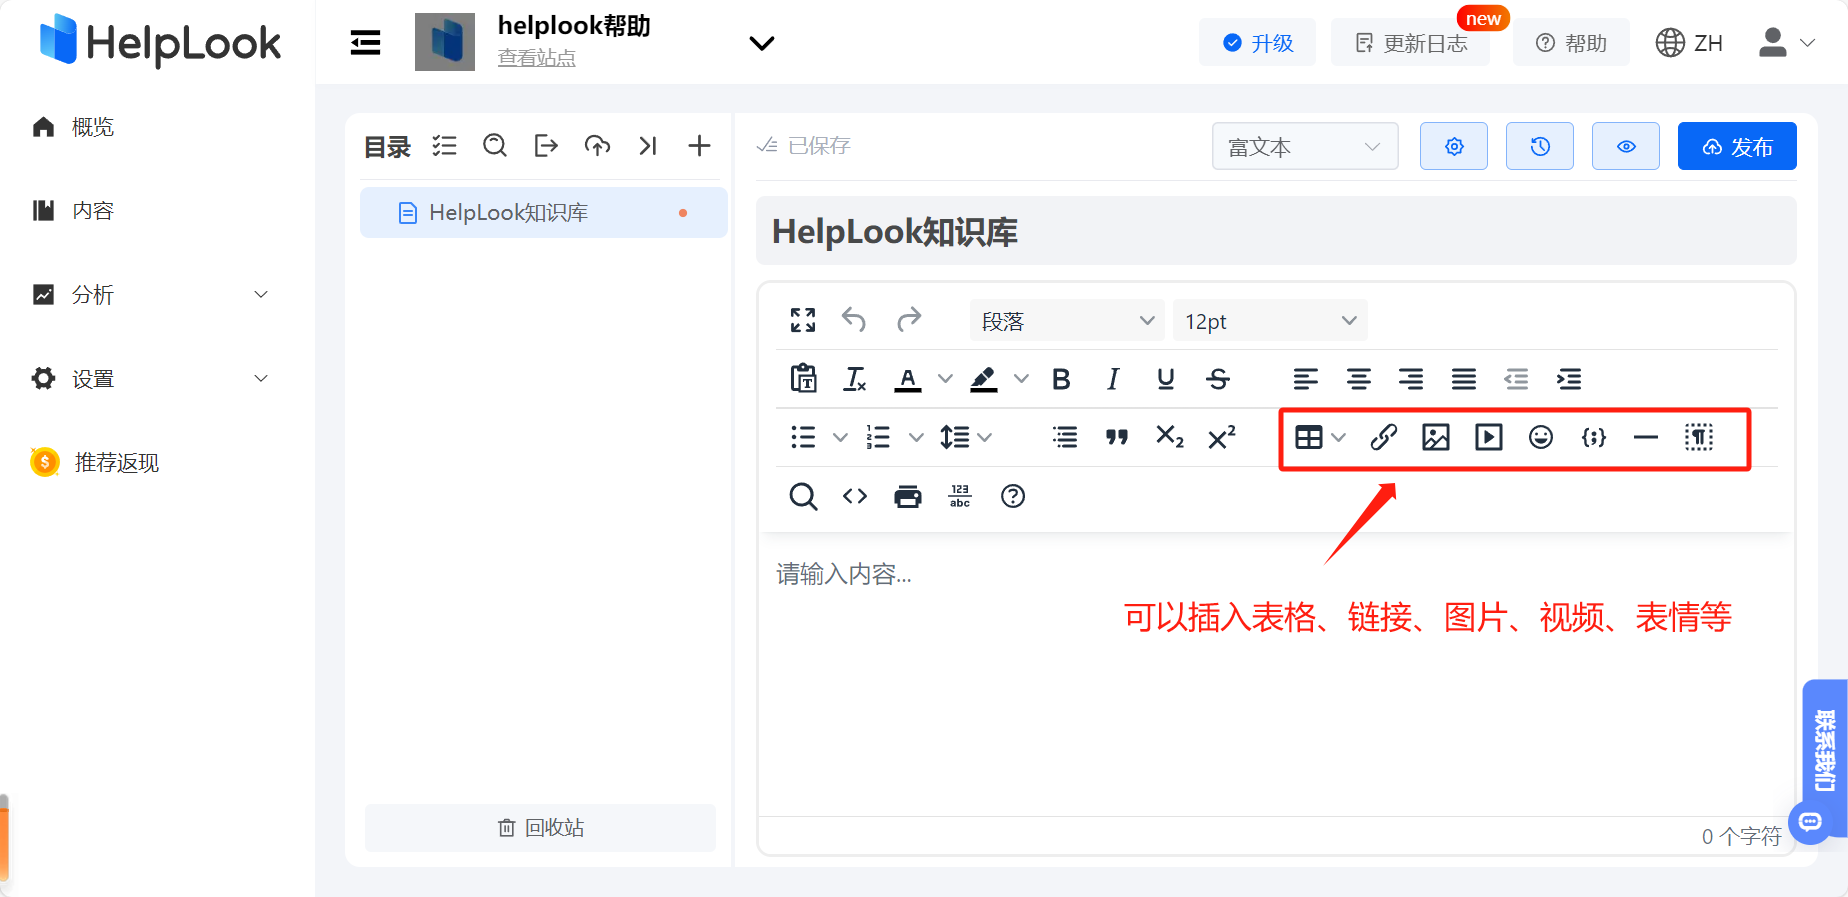This screenshot has height=897, width=1848.
Task: Insert a video
Action: [1489, 437]
